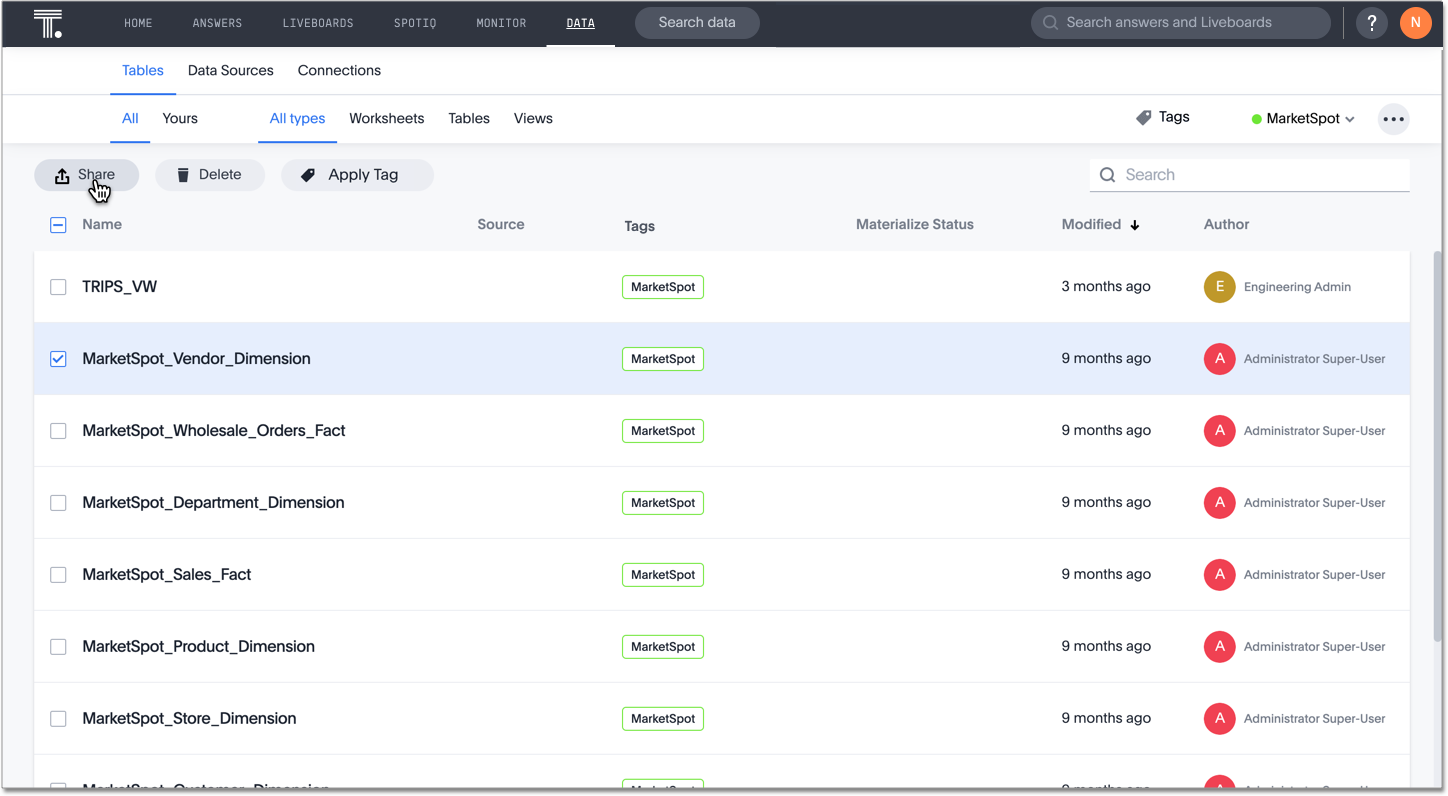Click the Search data button

pyautogui.click(x=697, y=23)
